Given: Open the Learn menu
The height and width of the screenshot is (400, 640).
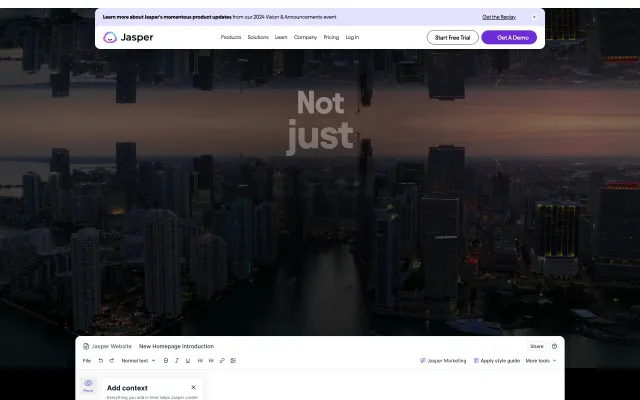Looking at the screenshot, I should coord(281,37).
